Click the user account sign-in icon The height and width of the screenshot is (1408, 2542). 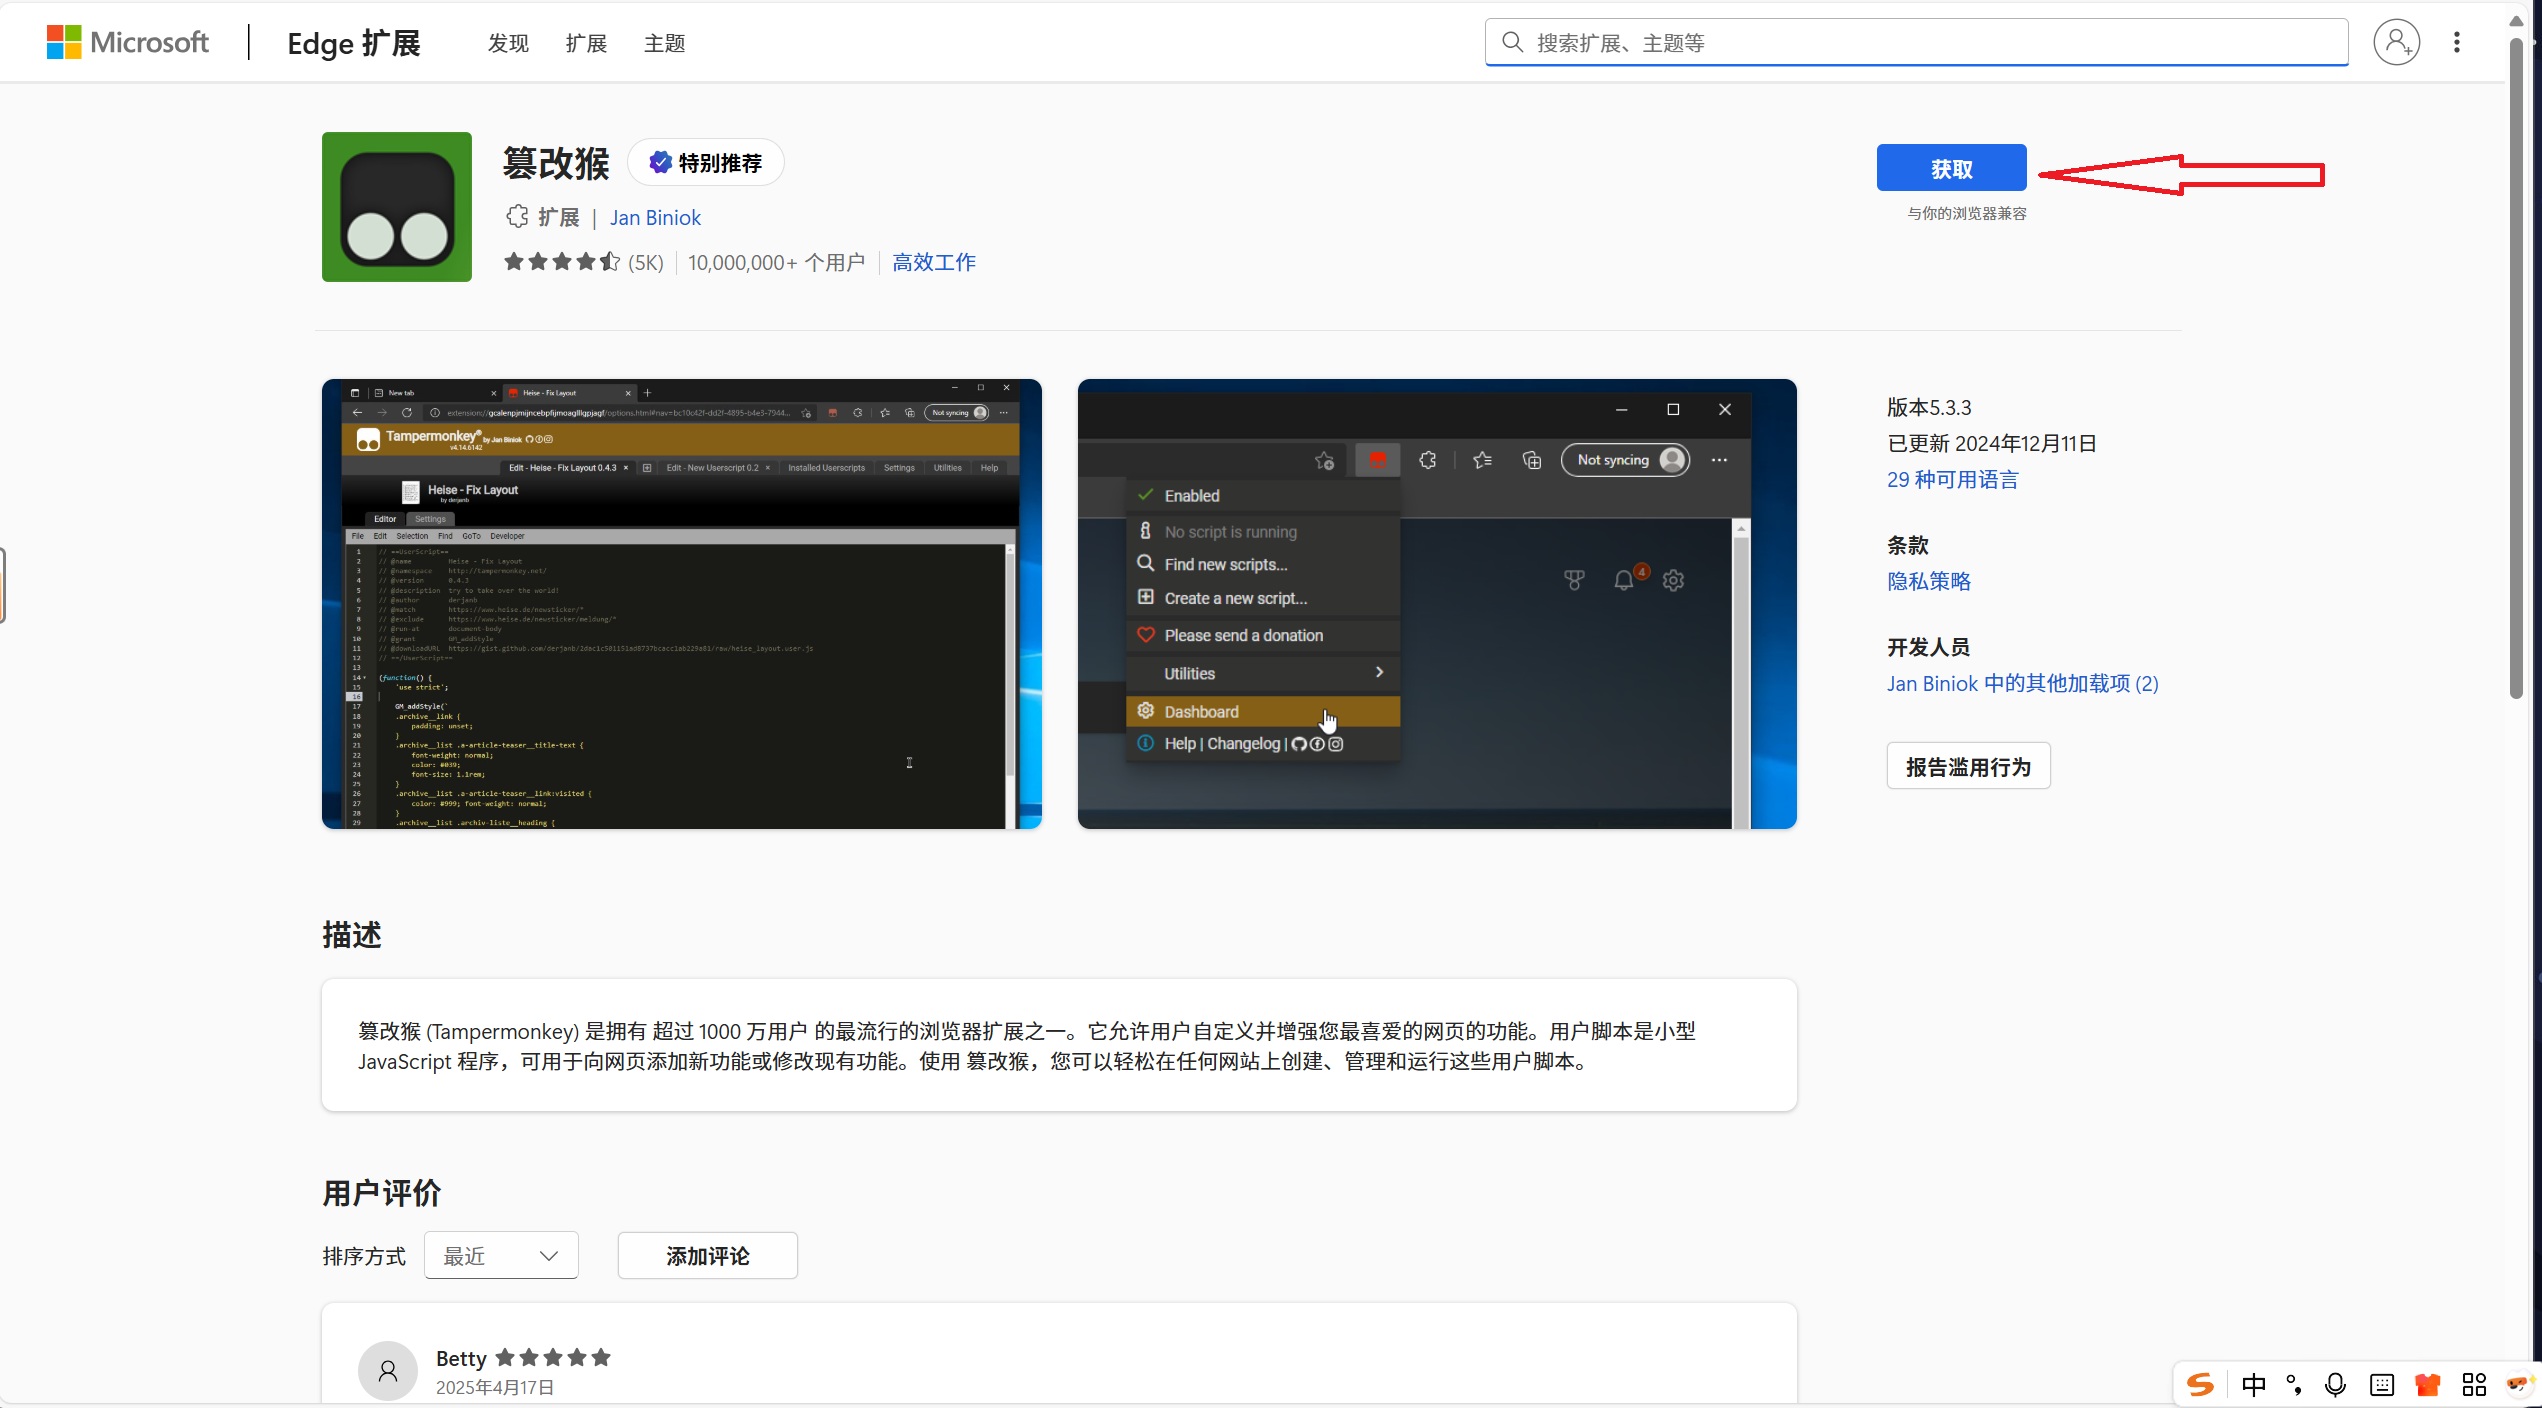pyautogui.click(x=2396, y=42)
